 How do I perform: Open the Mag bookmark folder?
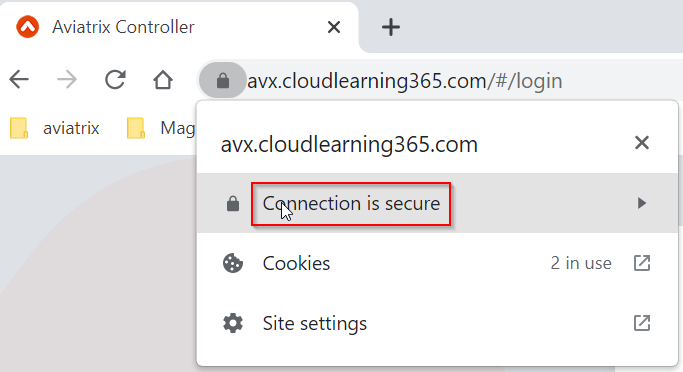[x=160, y=128]
